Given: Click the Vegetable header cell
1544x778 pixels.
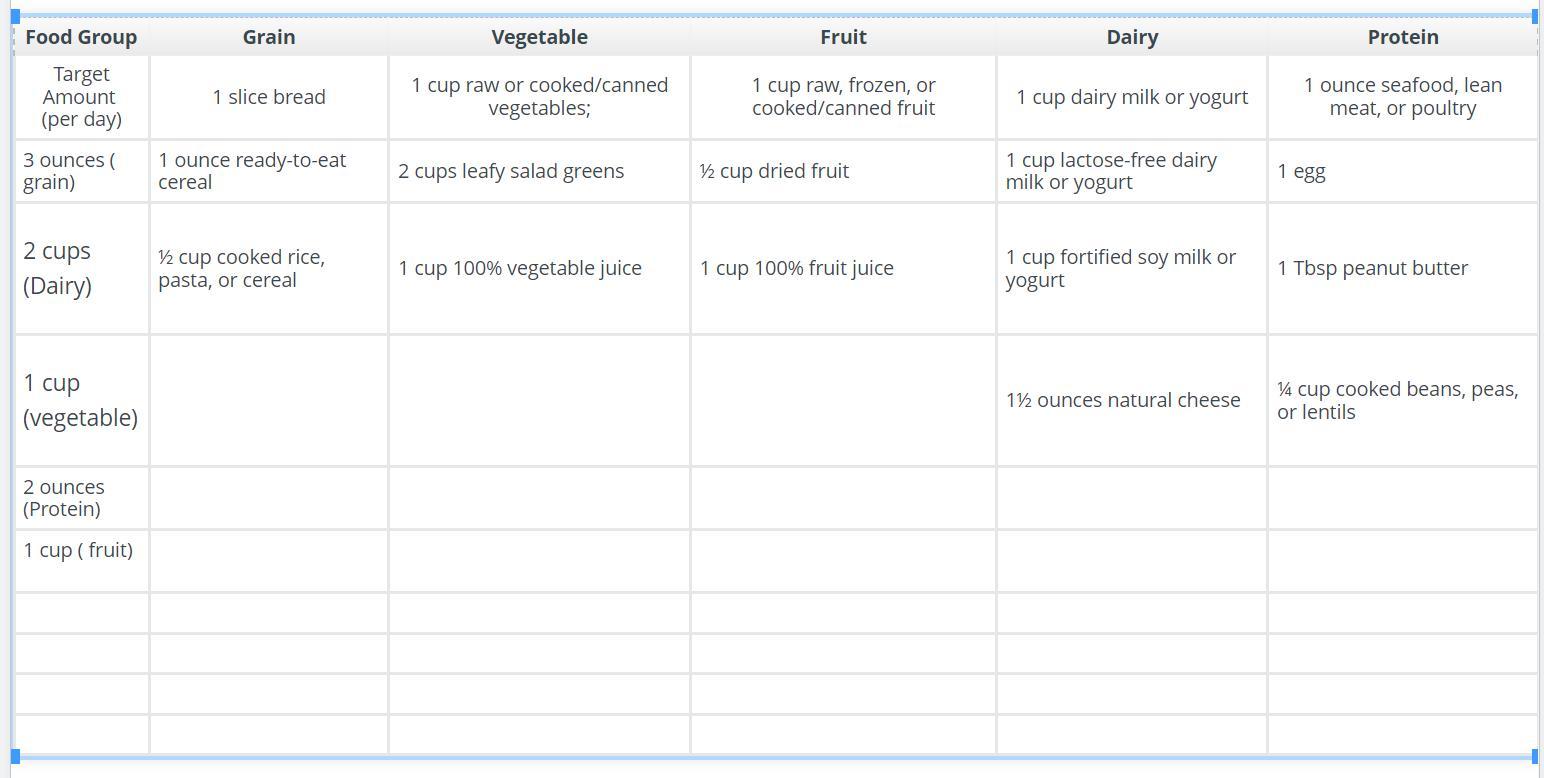Looking at the screenshot, I should point(539,37).
